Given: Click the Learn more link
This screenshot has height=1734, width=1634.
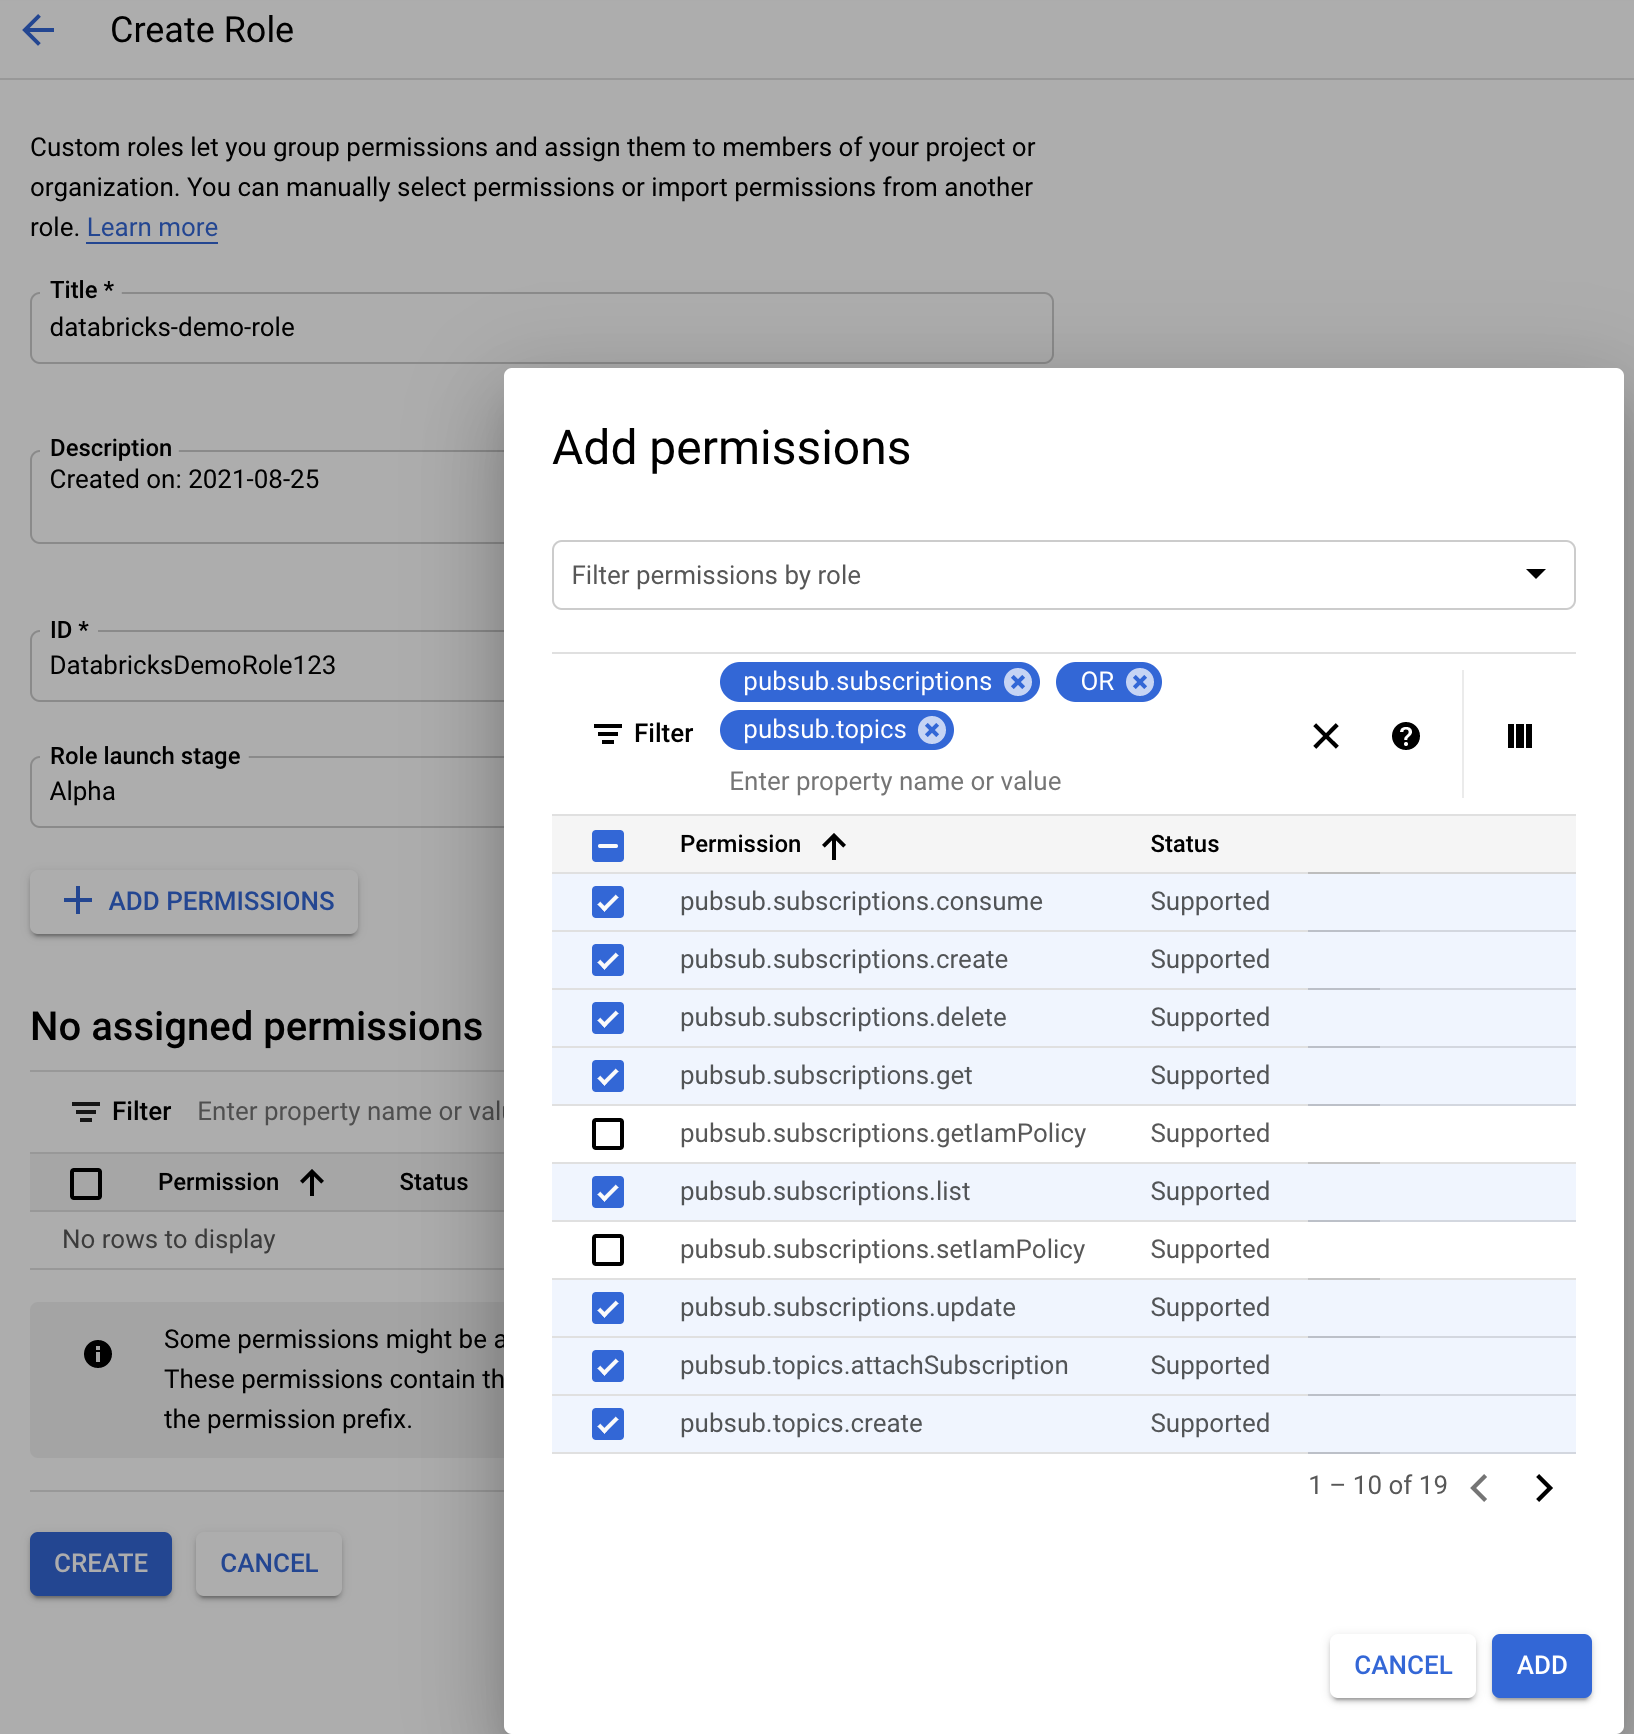Looking at the screenshot, I should pyautogui.click(x=152, y=227).
